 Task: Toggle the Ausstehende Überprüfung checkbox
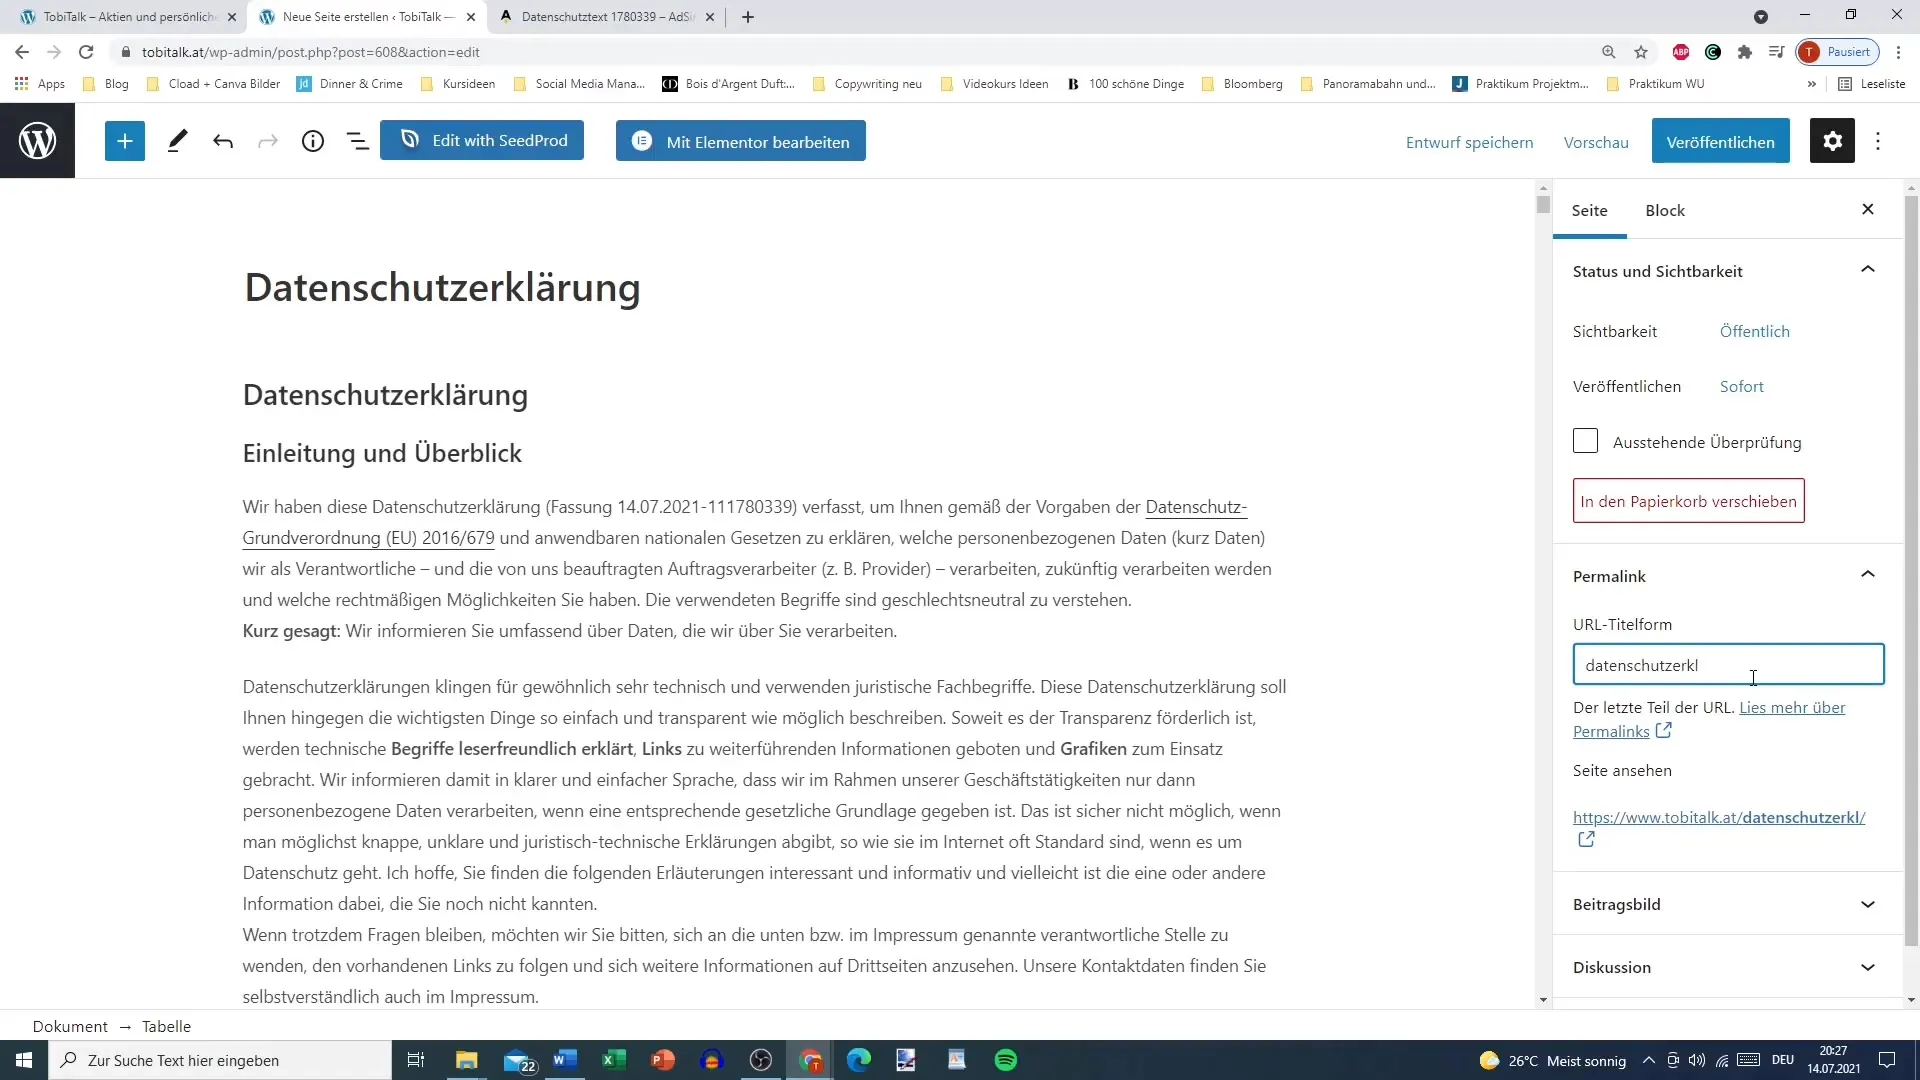coord(1586,440)
